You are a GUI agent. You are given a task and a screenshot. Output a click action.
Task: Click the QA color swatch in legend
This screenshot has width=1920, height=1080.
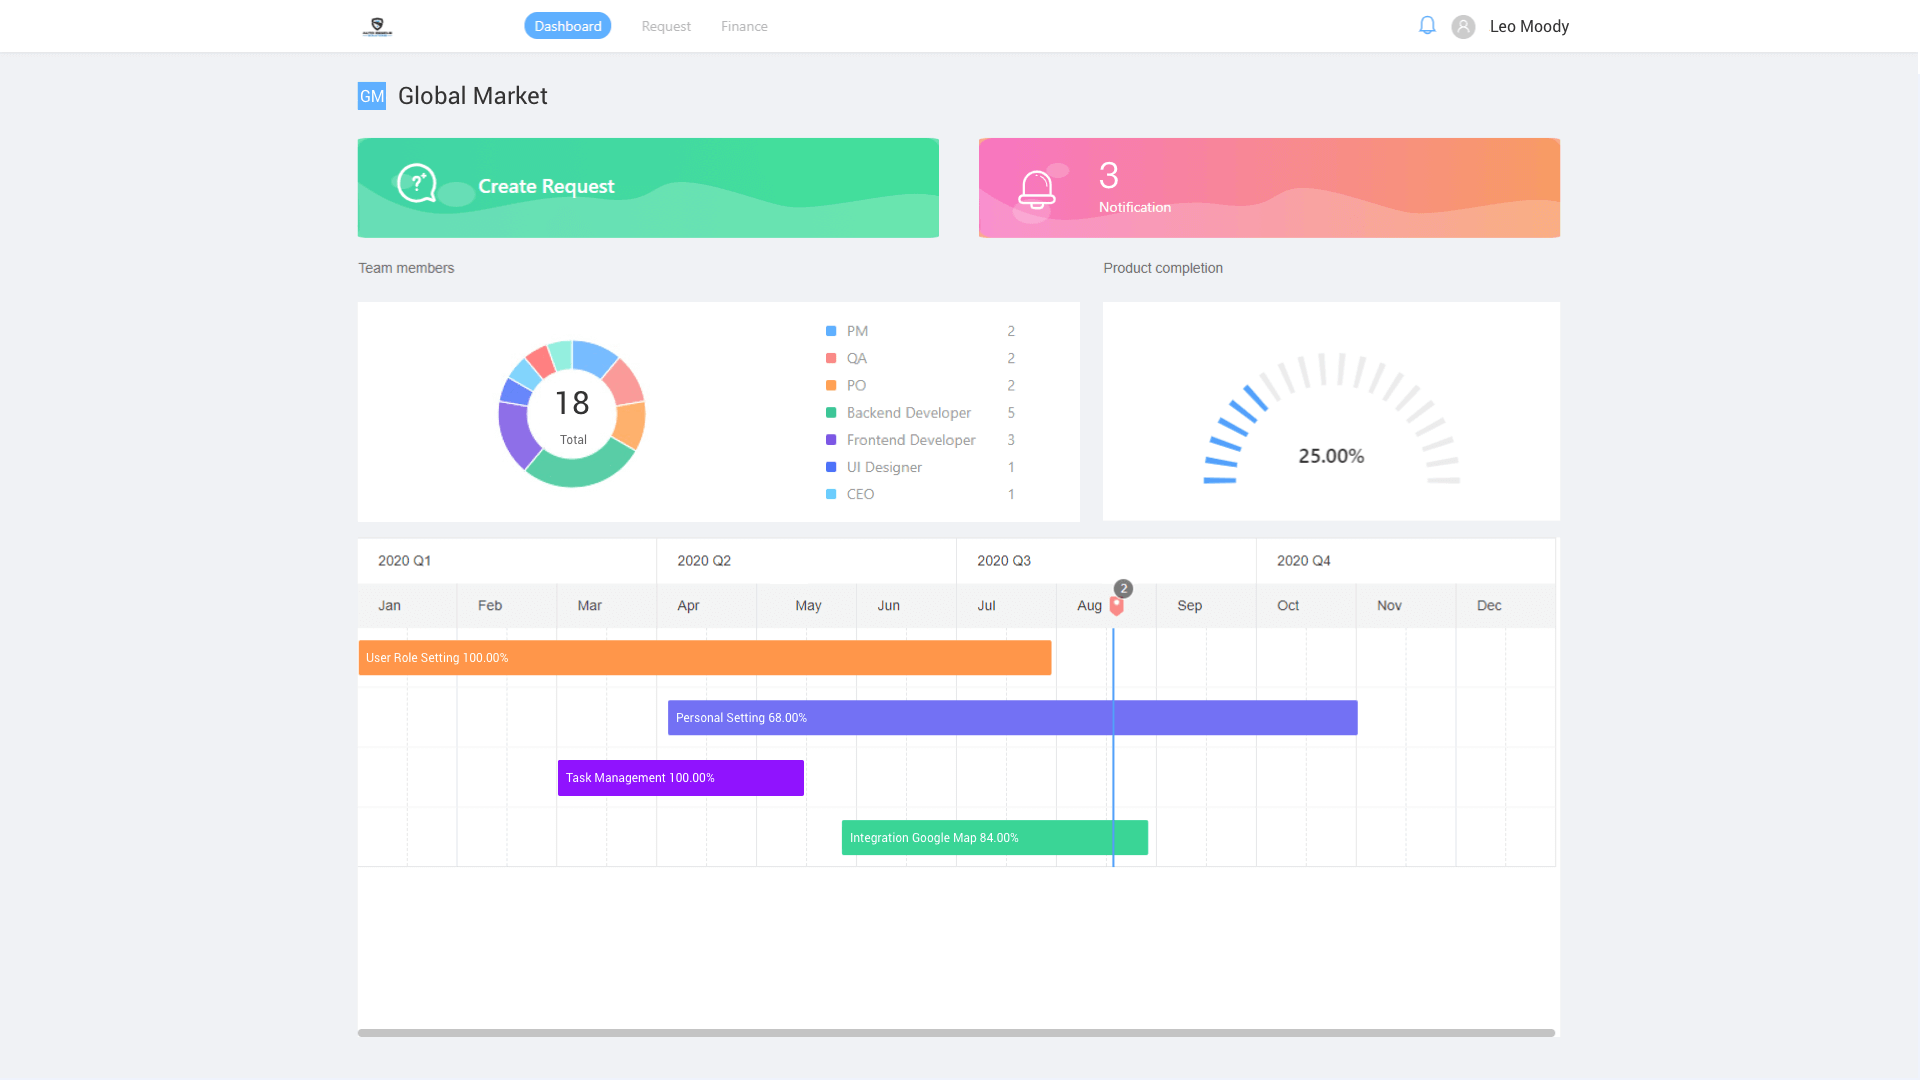831,358
